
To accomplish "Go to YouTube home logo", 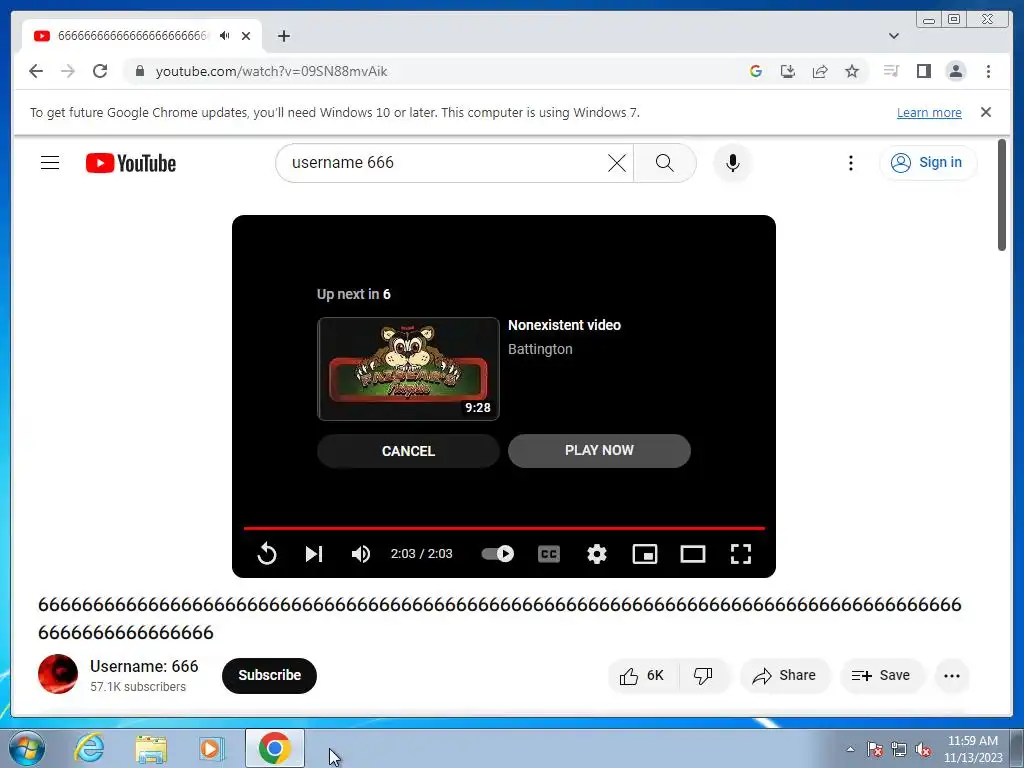I will coord(131,163).
